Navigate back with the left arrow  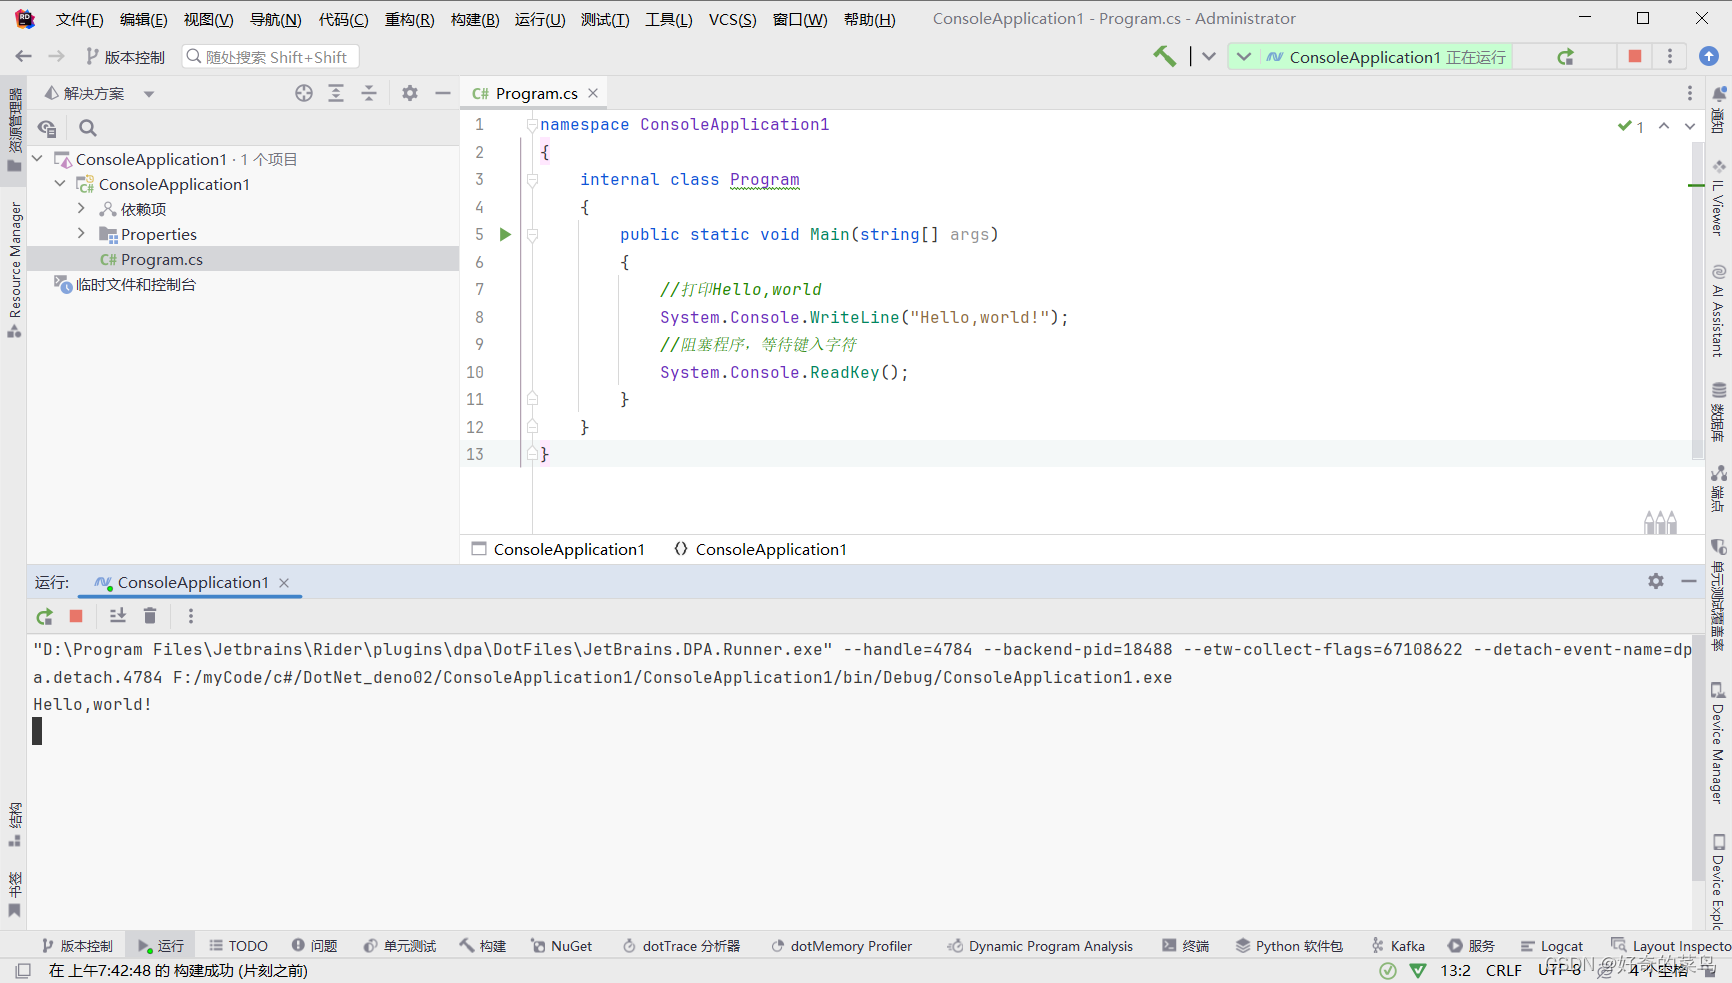pyautogui.click(x=23, y=57)
